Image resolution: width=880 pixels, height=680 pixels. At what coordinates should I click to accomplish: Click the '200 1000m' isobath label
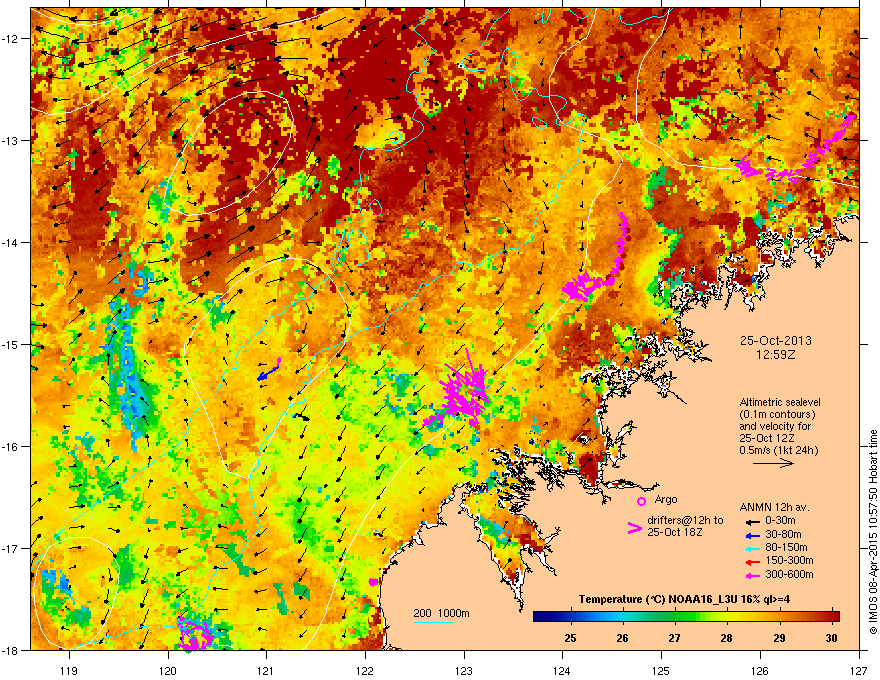tap(441, 613)
